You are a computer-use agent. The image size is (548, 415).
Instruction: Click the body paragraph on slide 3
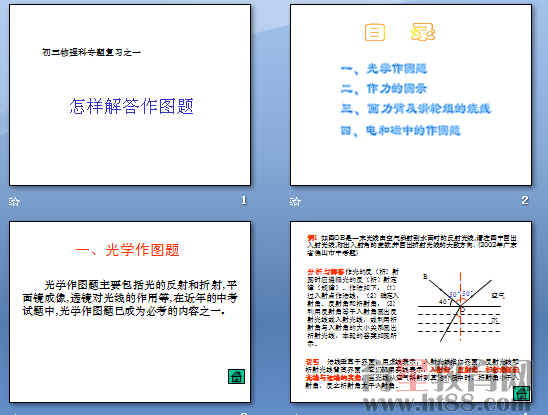tap(130, 298)
